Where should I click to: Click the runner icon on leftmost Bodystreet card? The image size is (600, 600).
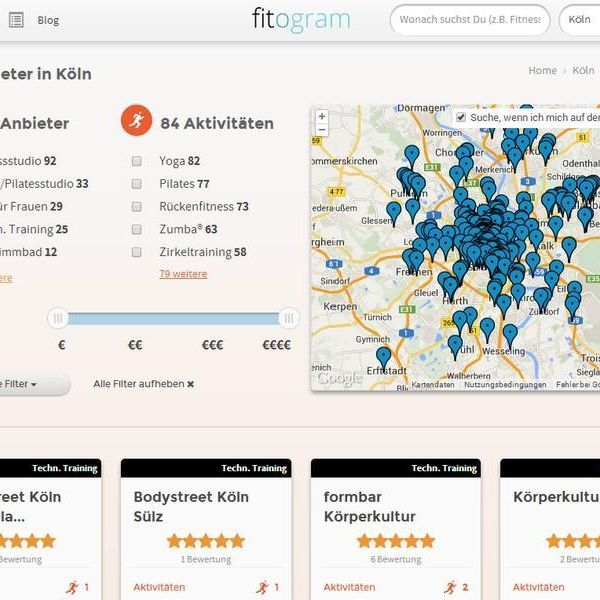pyautogui.click(x=72, y=587)
